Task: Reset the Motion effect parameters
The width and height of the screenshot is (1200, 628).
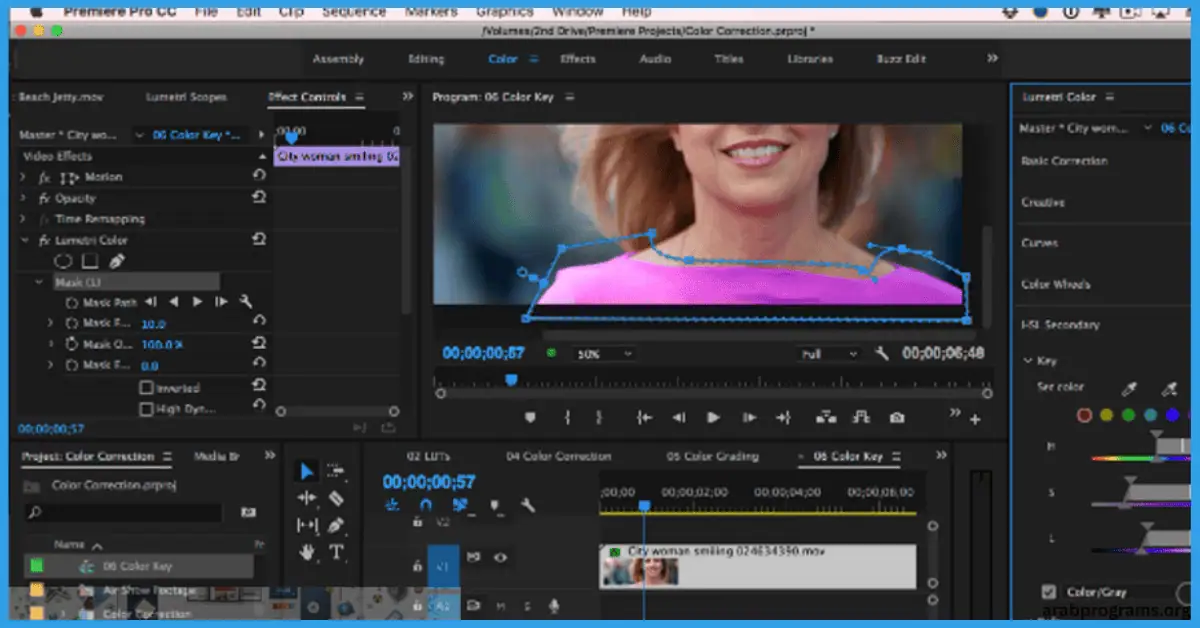Action: click(259, 176)
